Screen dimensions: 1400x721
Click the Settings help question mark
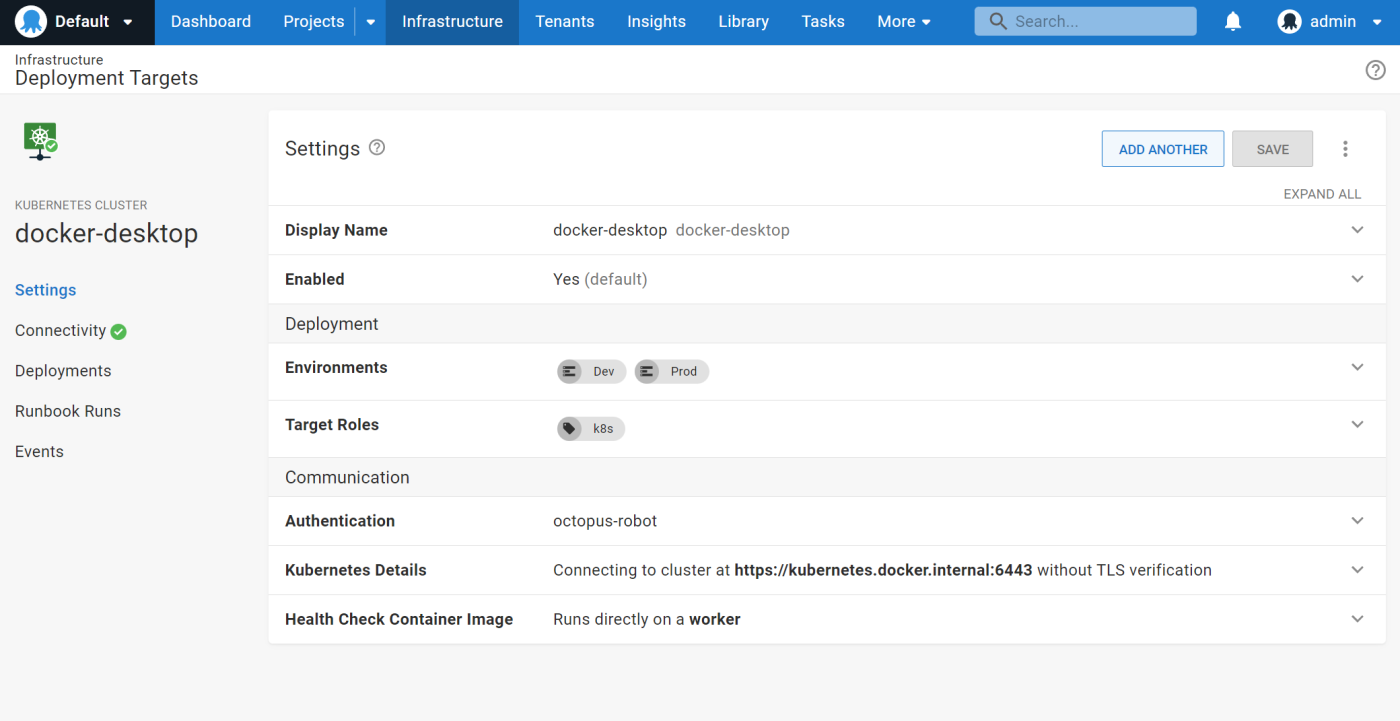pos(376,147)
